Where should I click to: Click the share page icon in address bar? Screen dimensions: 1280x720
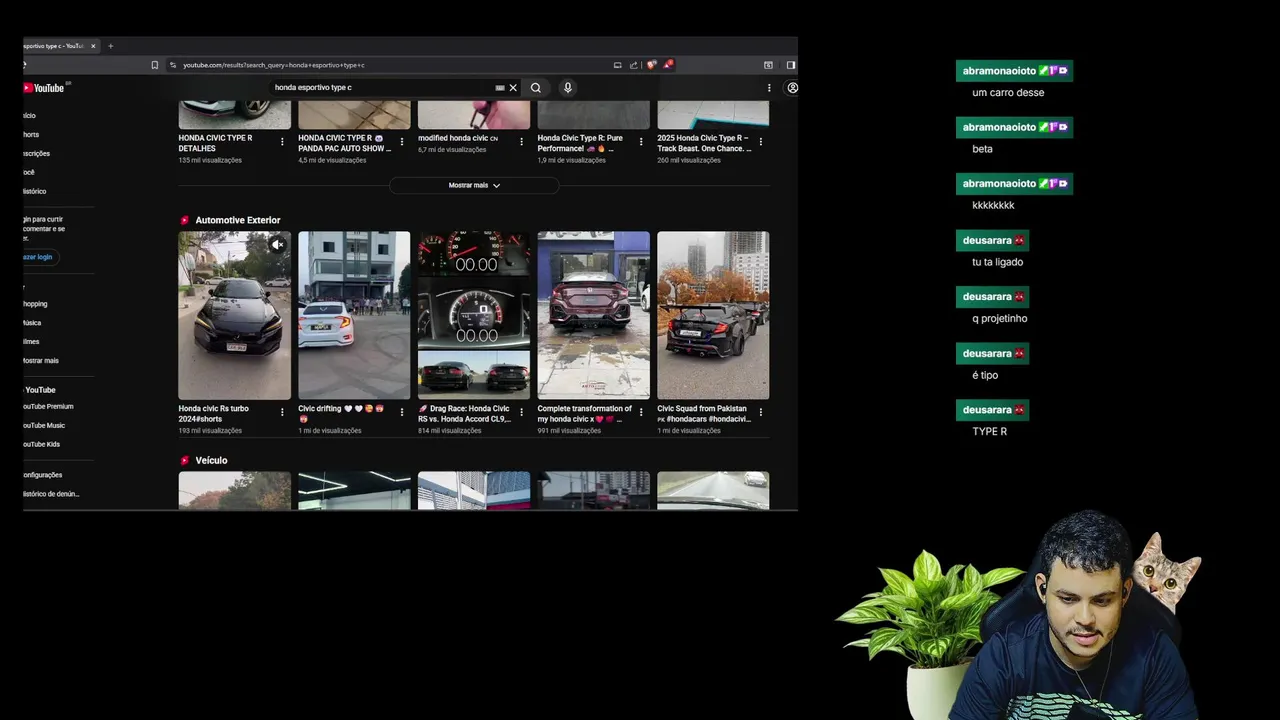(633, 65)
